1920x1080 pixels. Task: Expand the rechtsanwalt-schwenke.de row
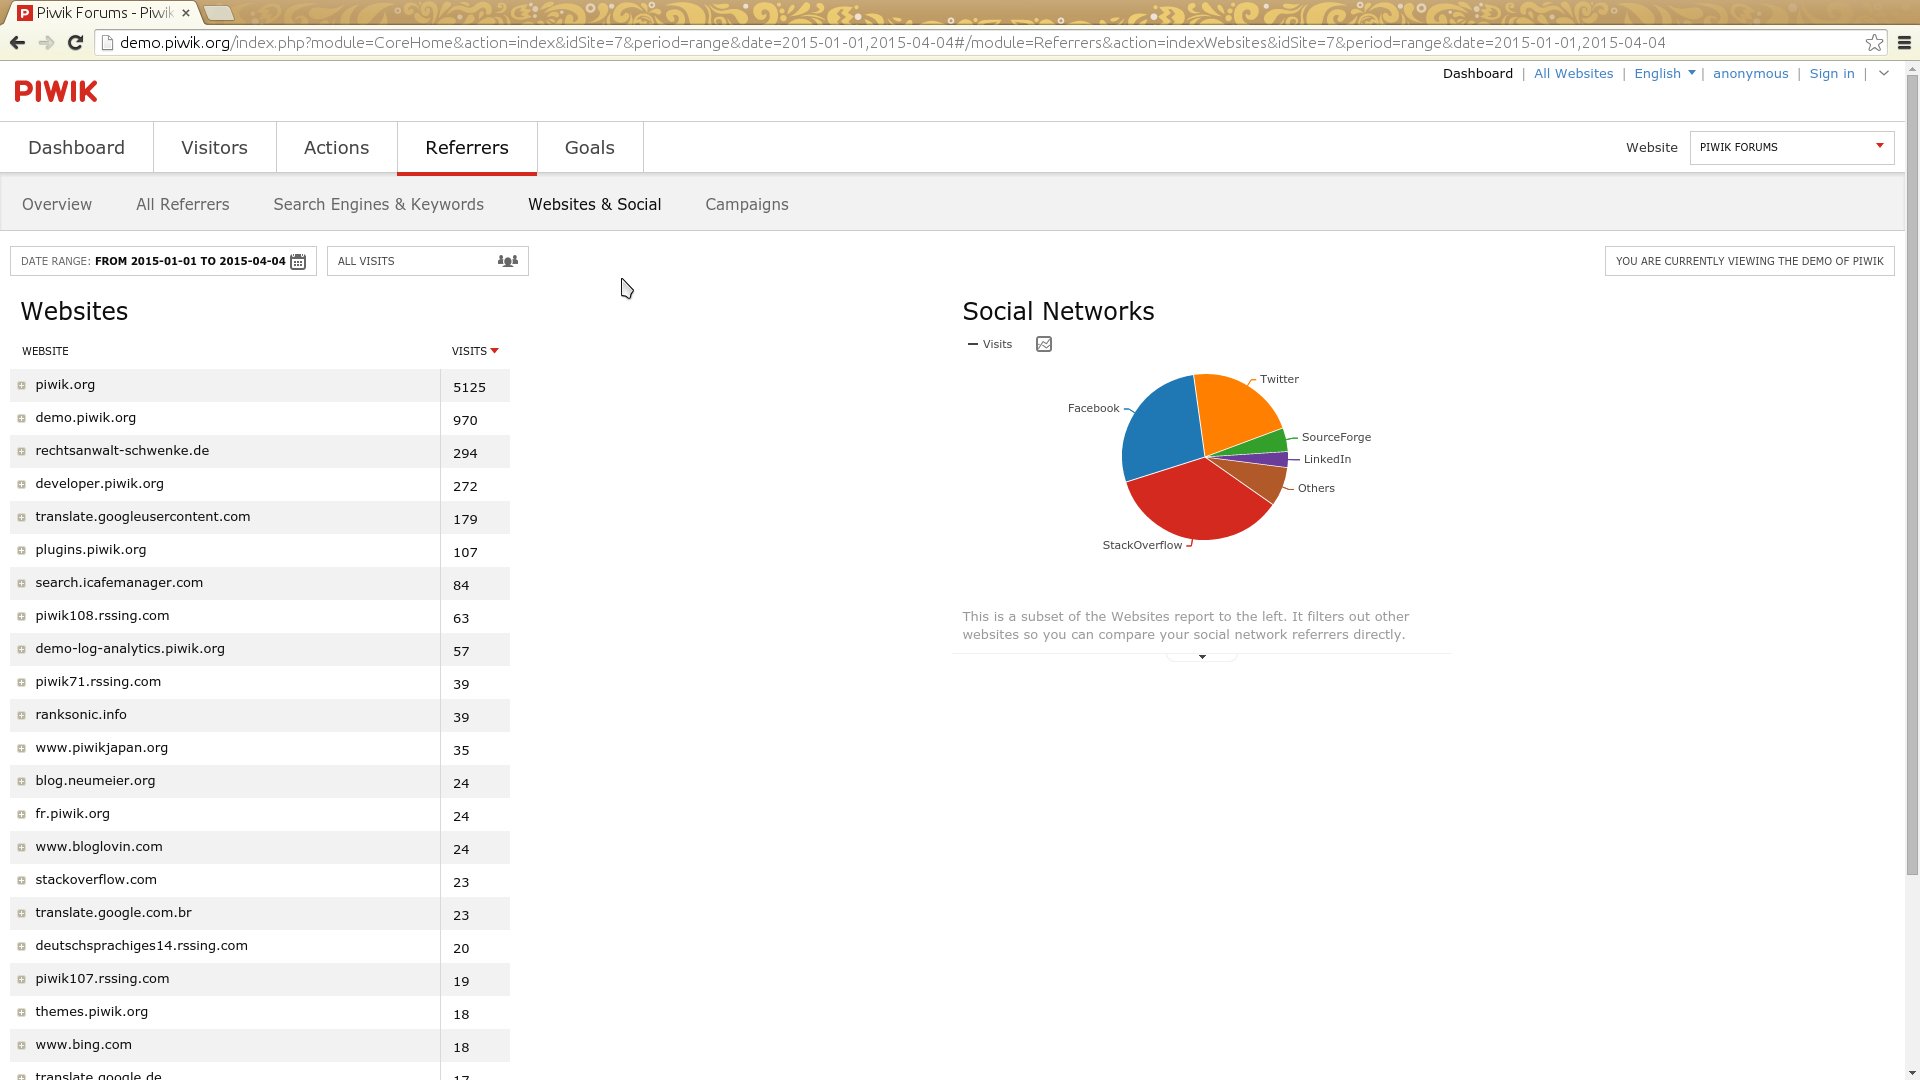pos(21,451)
